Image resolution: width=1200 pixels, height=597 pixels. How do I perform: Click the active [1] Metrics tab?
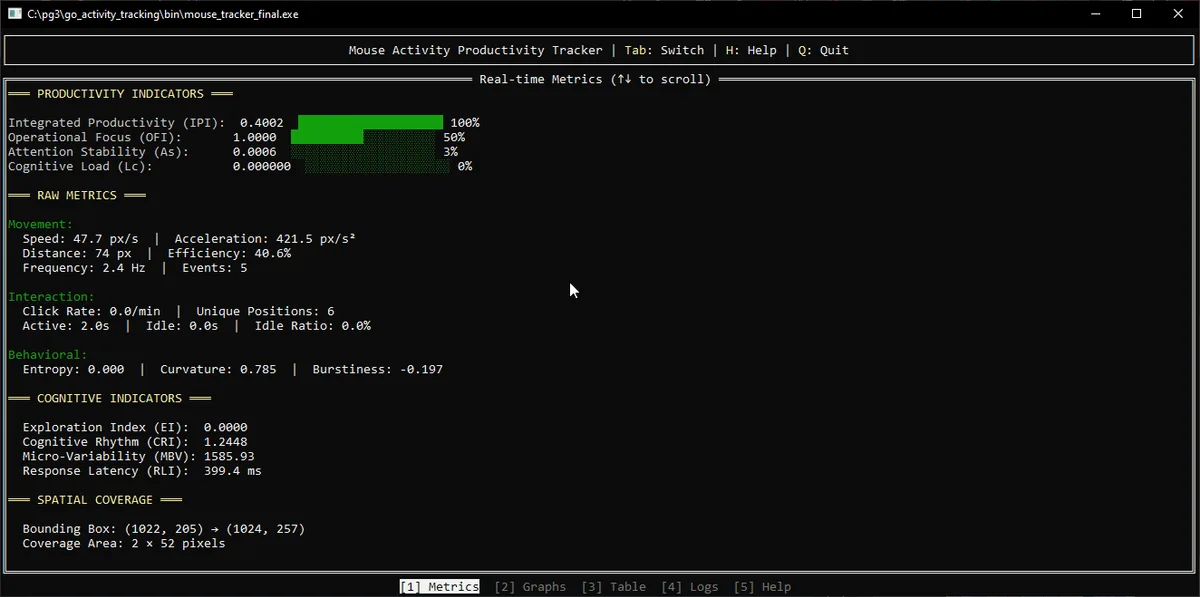(440, 587)
